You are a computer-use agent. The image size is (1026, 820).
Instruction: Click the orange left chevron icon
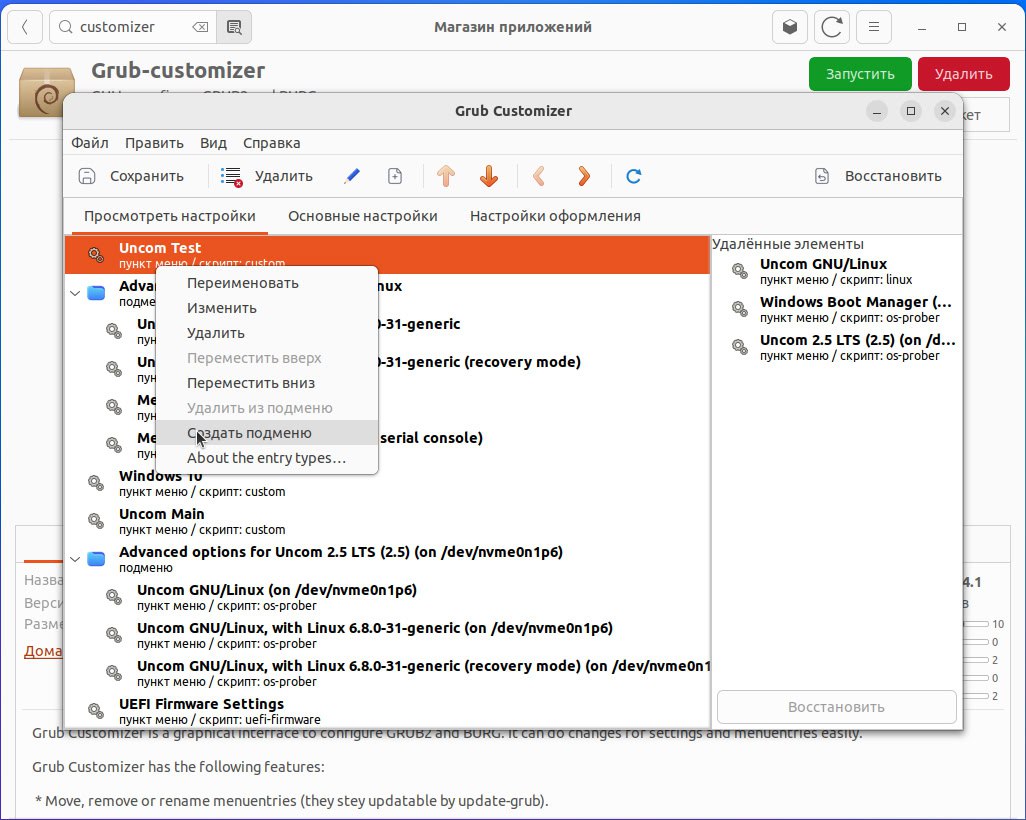[x=539, y=176]
